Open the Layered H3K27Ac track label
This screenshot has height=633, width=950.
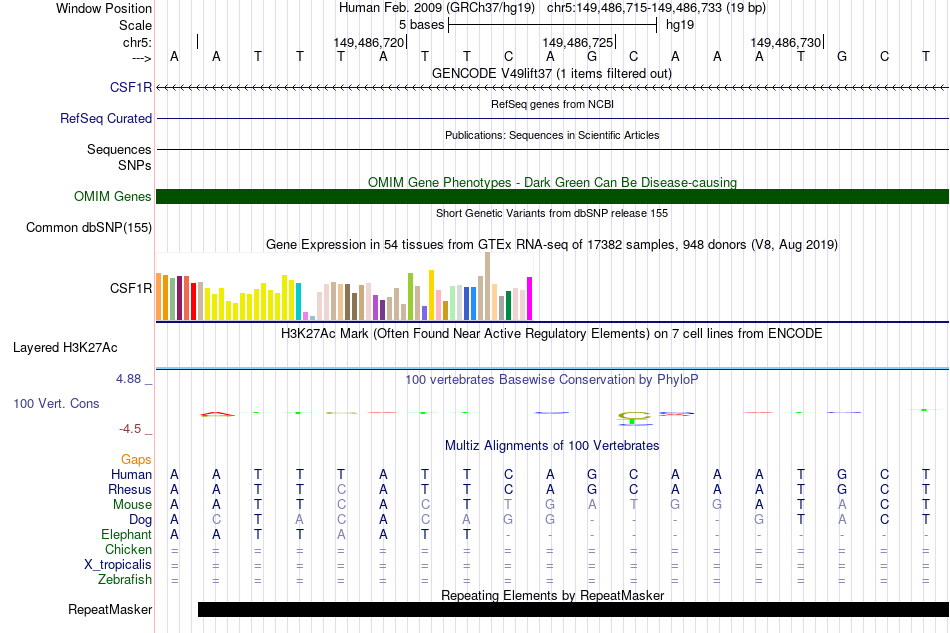pos(65,348)
